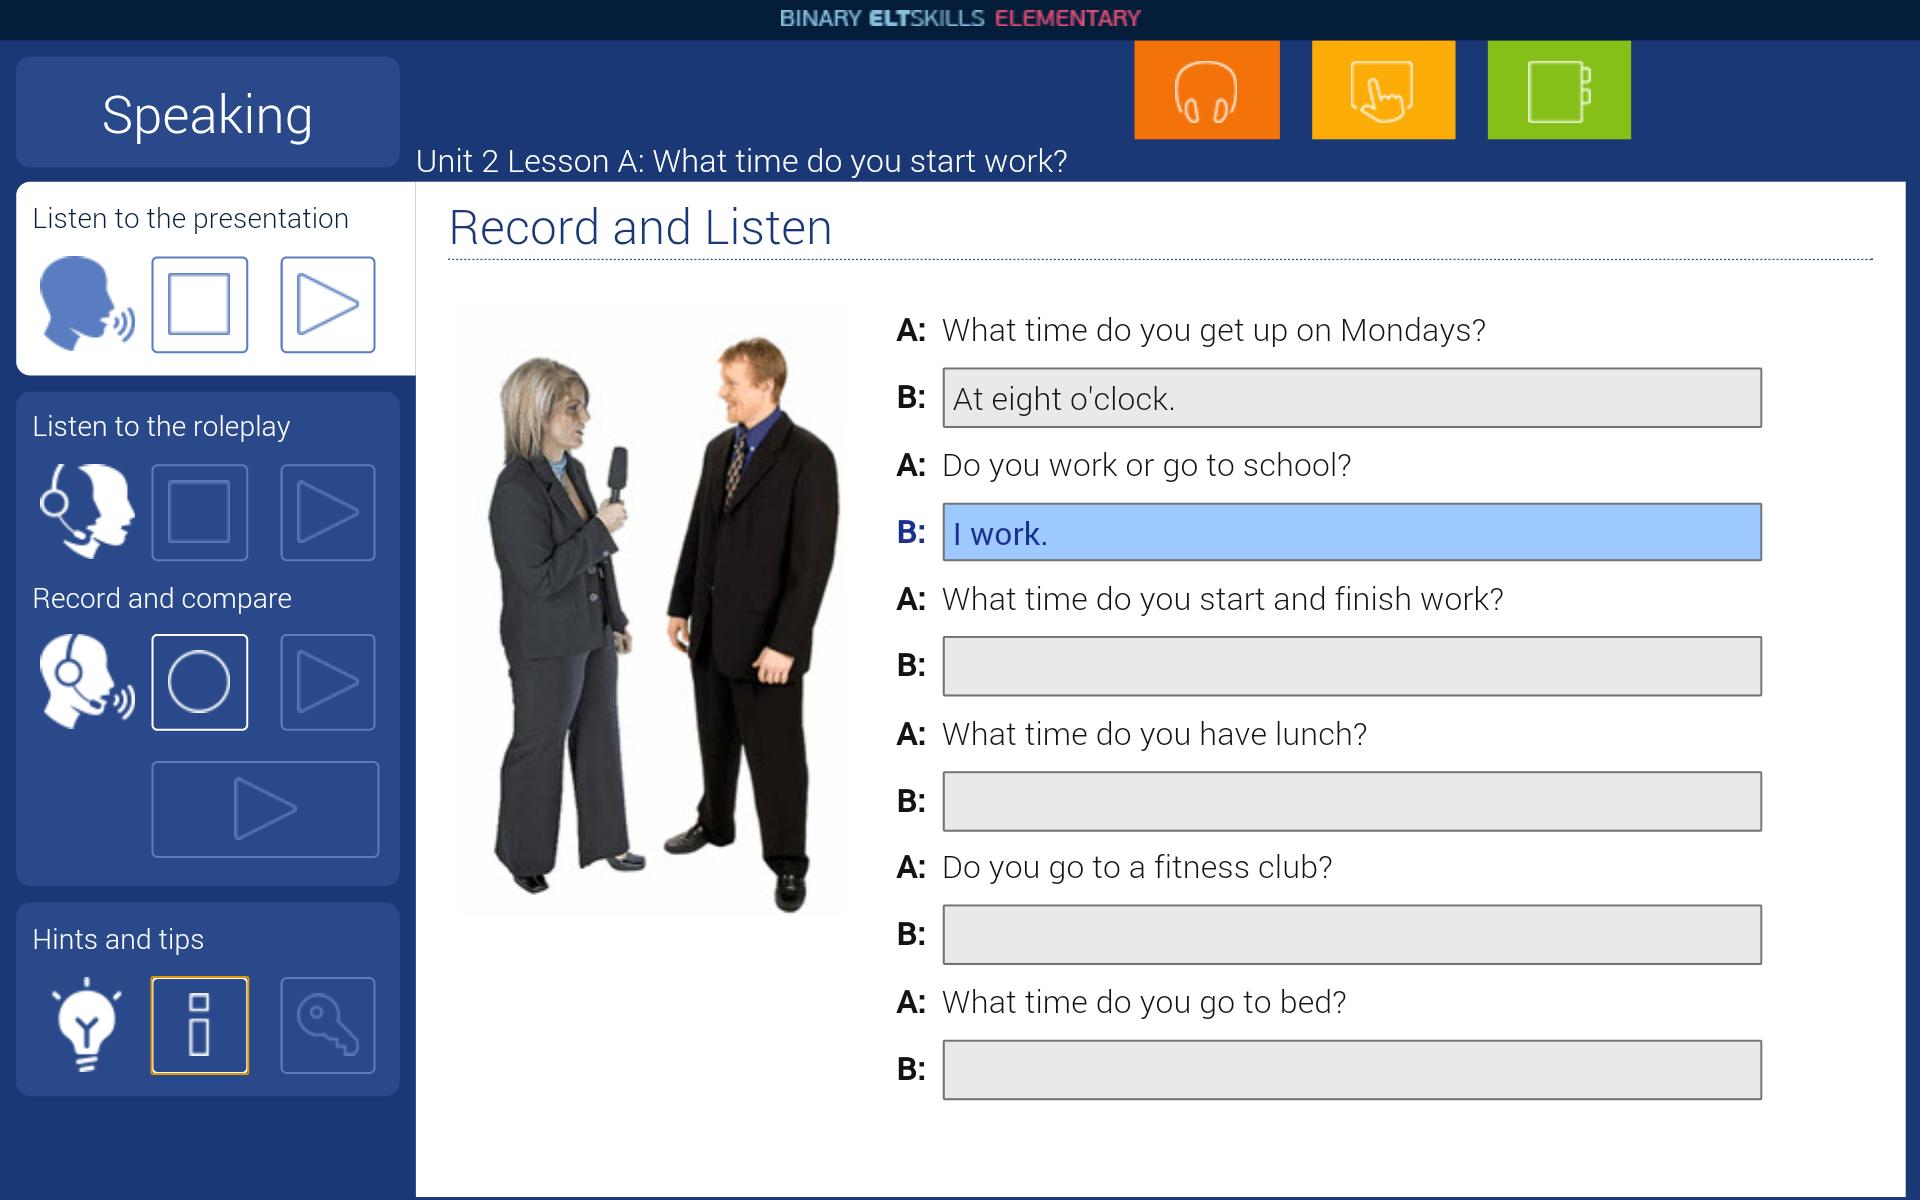The image size is (1920, 1200).
Task: Click the key answers icon
Action: pos(328,1026)
